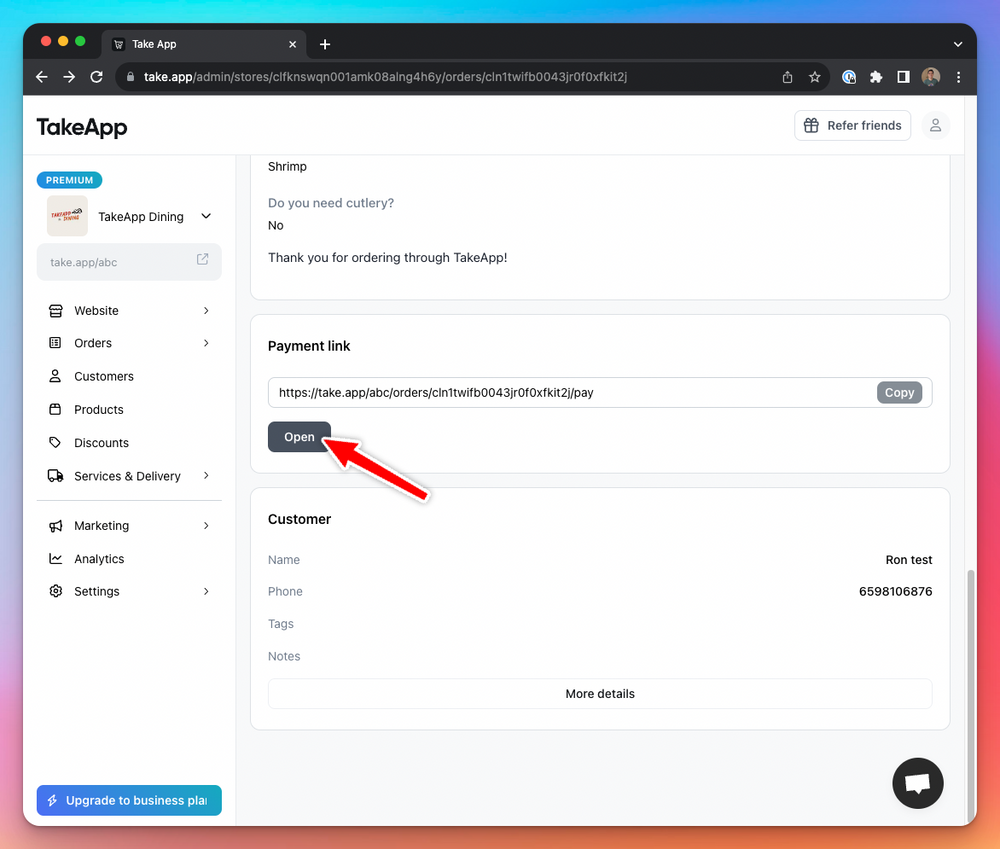Click the Analytics chart icon
The width and height of the screenshot is (1000, 849).
click(x=55, y=559)
